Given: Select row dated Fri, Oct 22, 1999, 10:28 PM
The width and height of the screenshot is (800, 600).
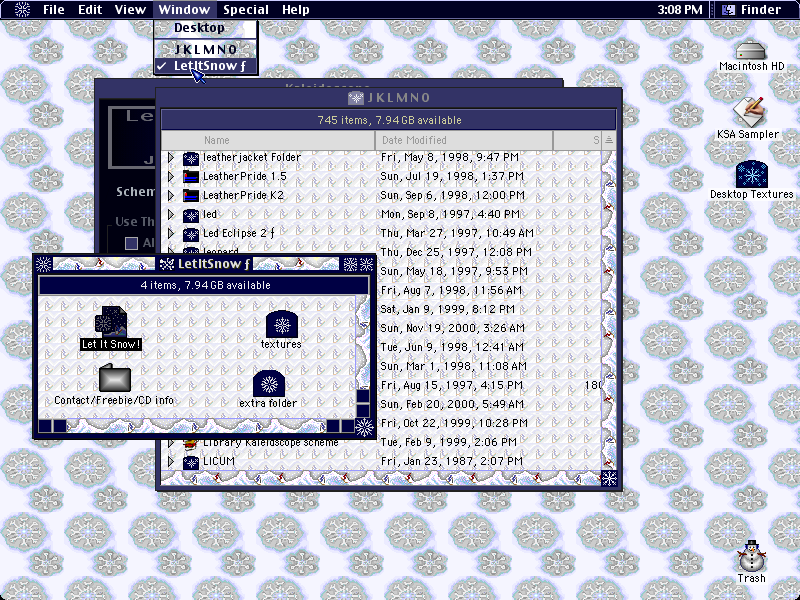Looking at the screenshot, I should [490, 423].
